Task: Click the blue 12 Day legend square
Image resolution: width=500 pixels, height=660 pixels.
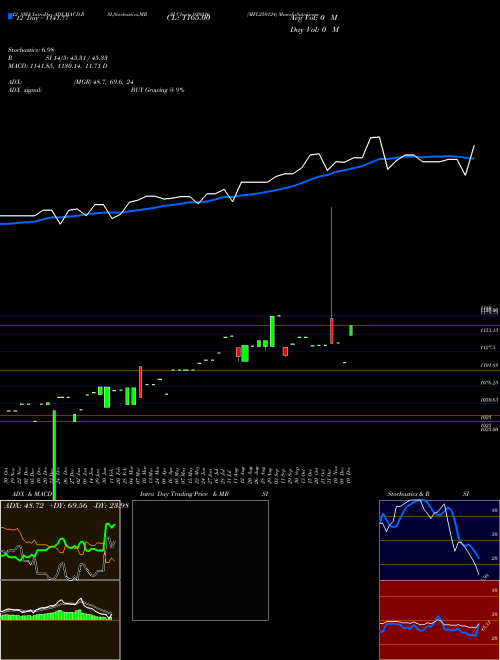Action: pos(10,16)
